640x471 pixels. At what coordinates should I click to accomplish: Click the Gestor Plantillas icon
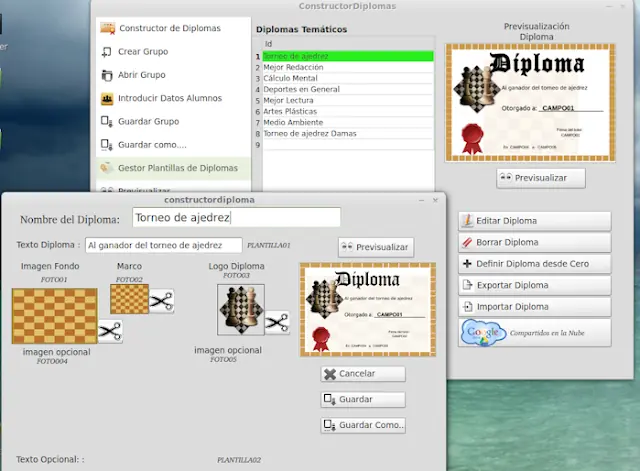[107, 168]
